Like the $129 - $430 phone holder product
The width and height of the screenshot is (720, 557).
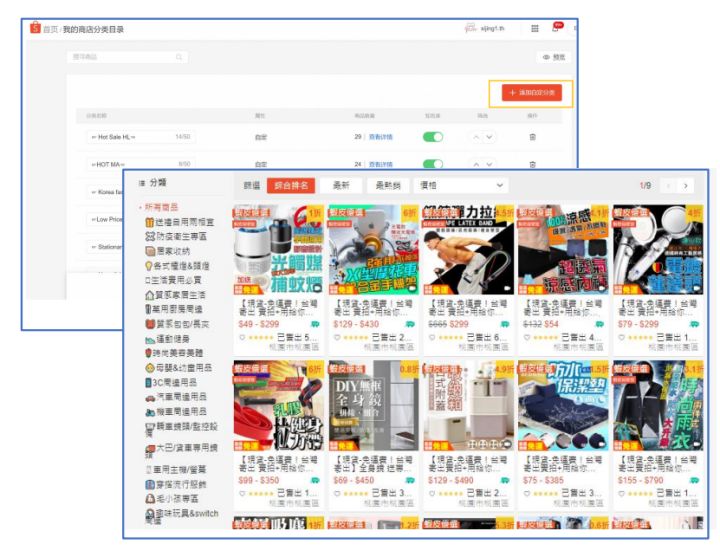point(337,338)
